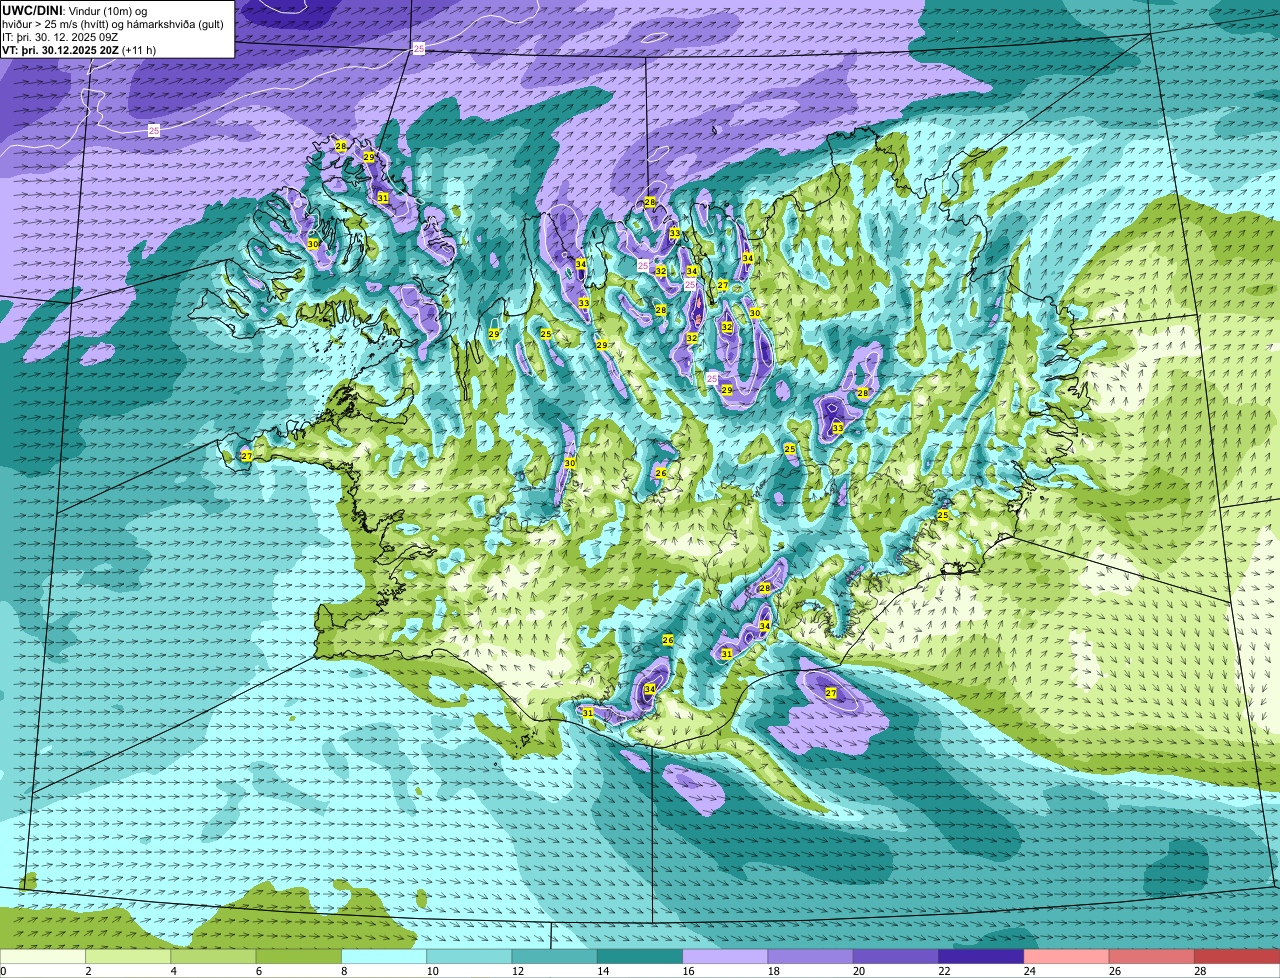Click the "14" value on the legend scale
Screen dimensions: 1280x978
(x=602, y=971)
